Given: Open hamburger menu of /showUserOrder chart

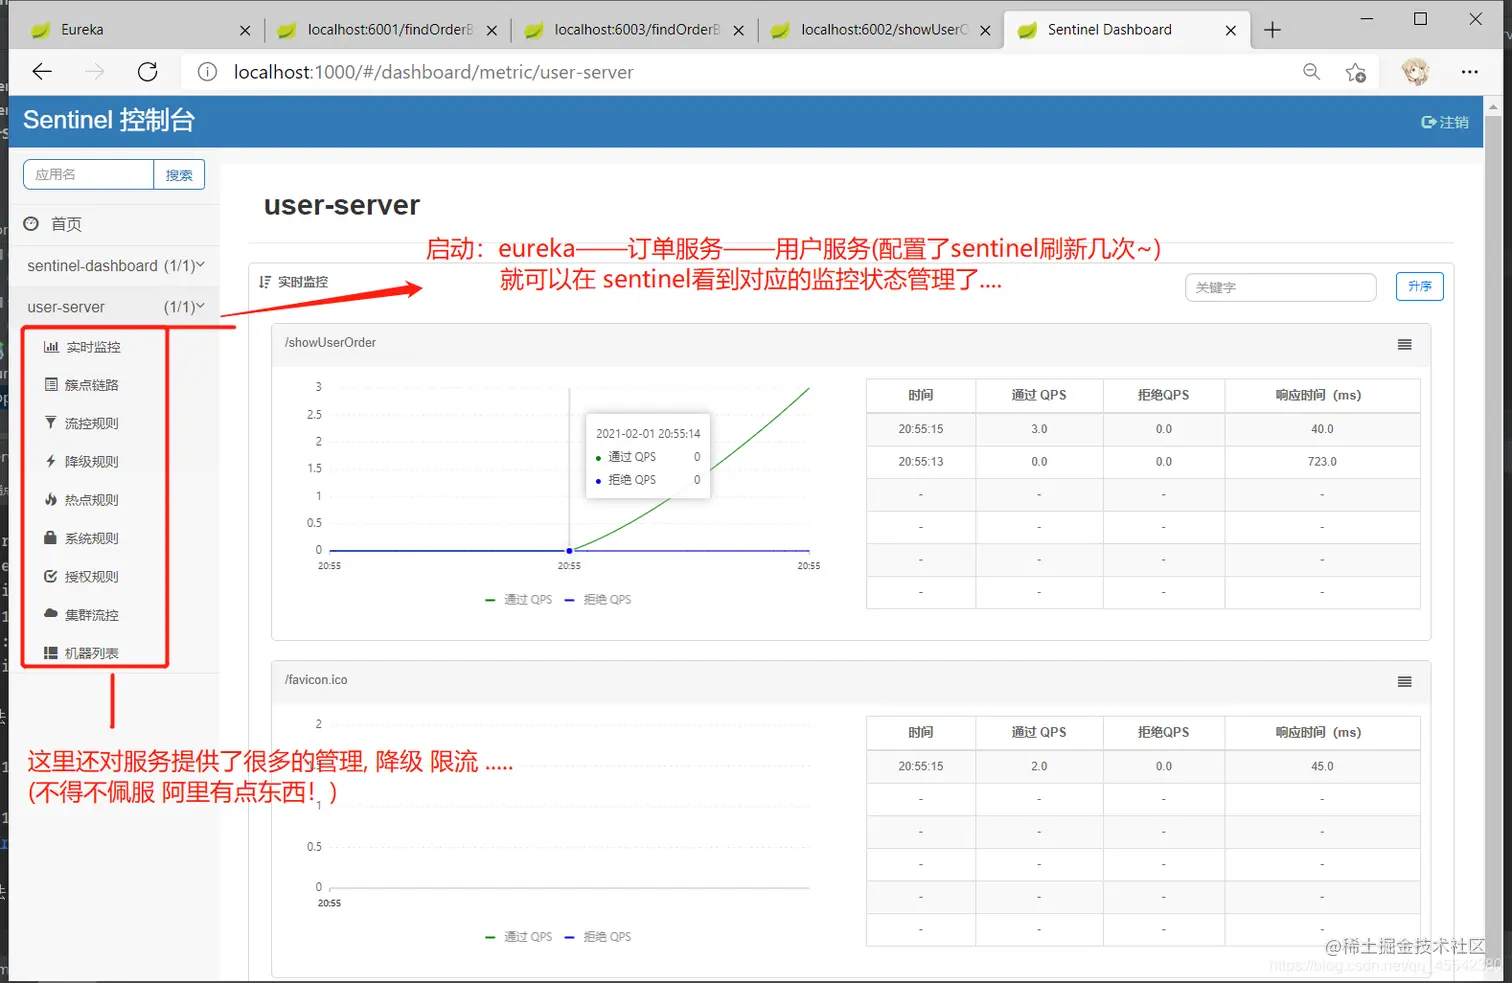Looking at the screenshot, I should coord(1405,344).
